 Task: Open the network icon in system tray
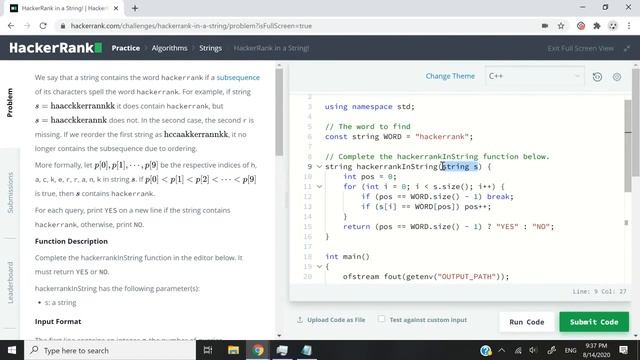click(x=518, y=350)
